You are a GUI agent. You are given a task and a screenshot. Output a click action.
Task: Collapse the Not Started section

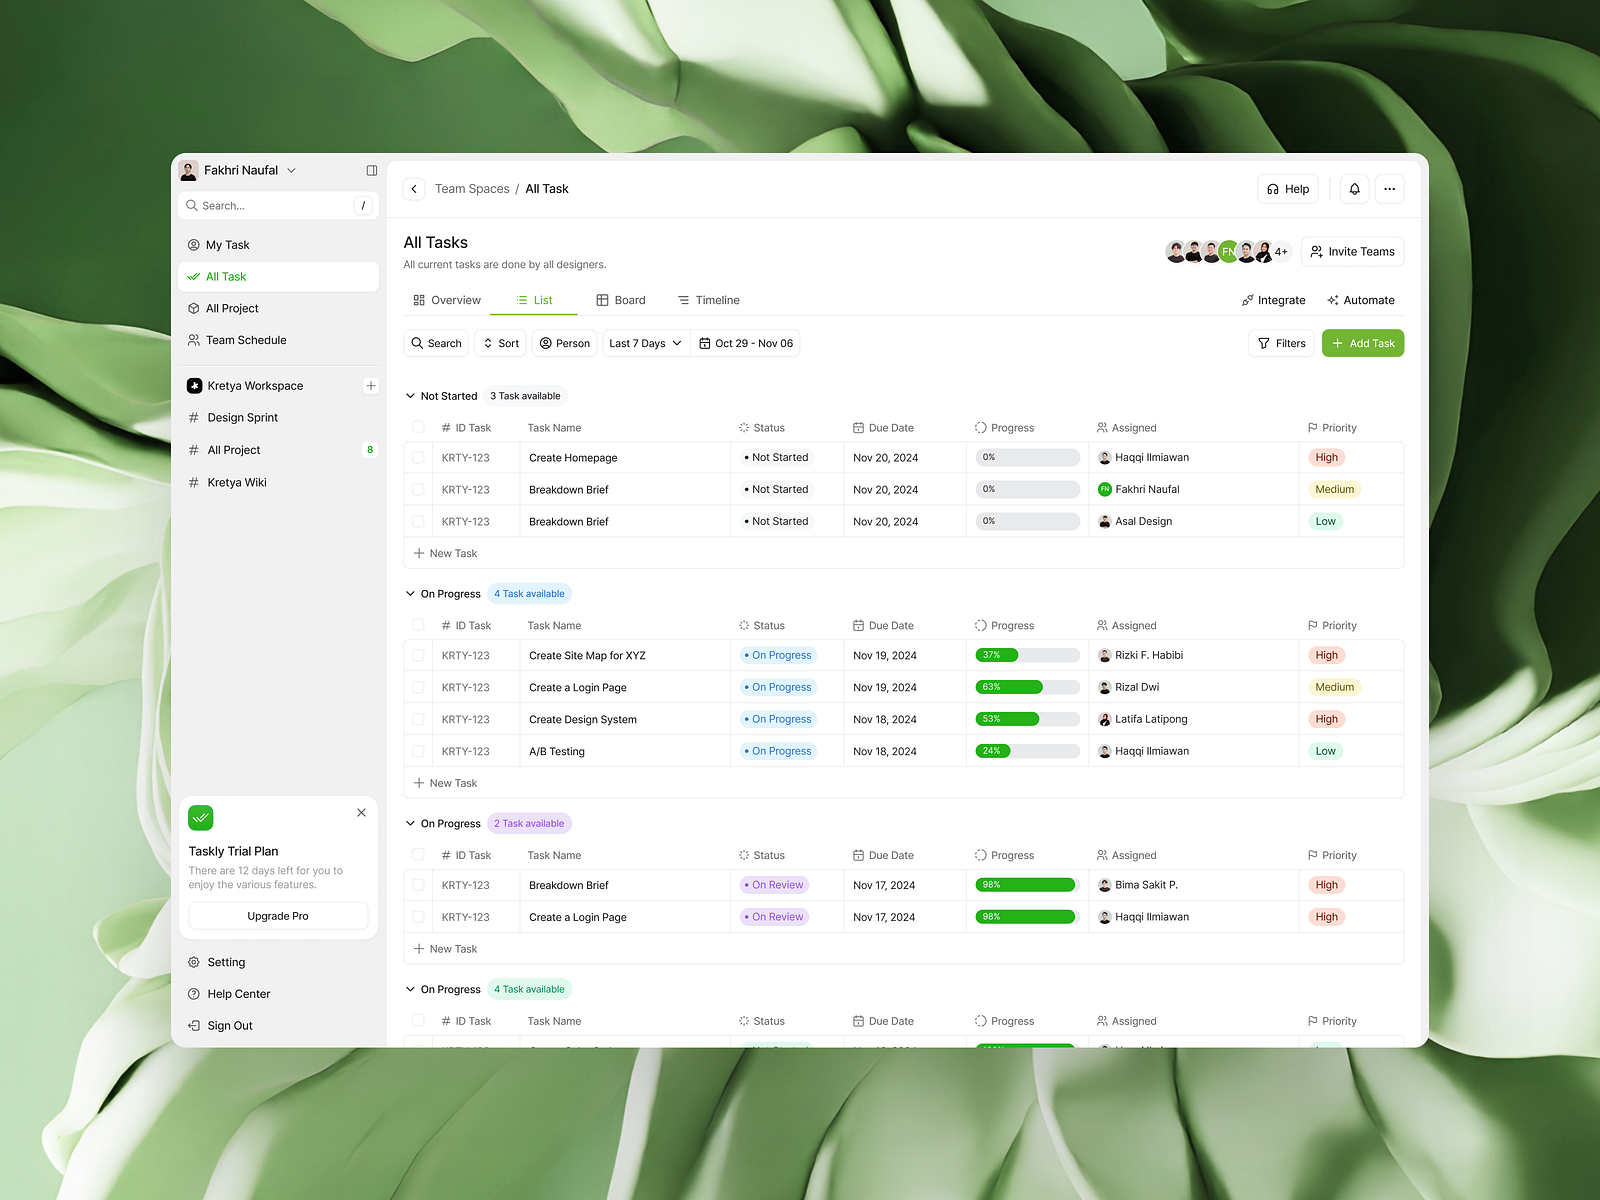tap(410, 396)
